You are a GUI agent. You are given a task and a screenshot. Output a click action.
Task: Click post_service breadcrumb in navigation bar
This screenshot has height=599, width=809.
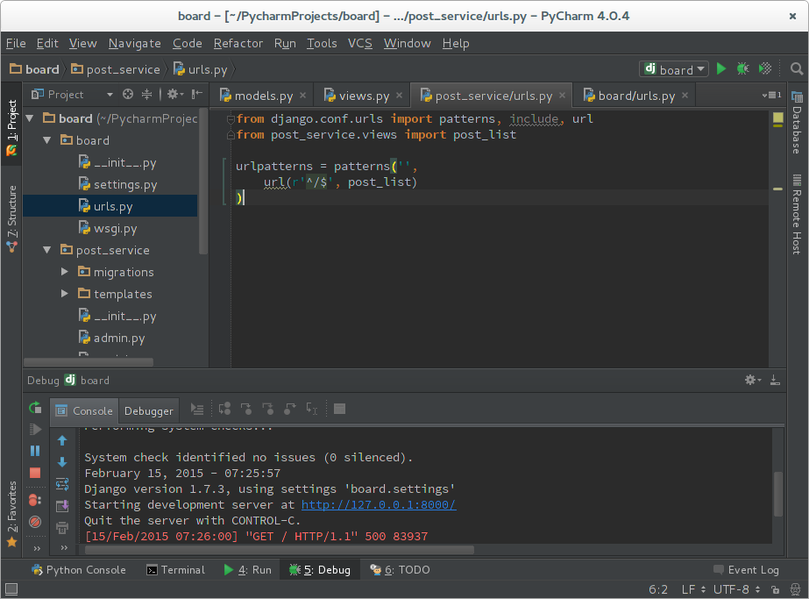[116, 69]
